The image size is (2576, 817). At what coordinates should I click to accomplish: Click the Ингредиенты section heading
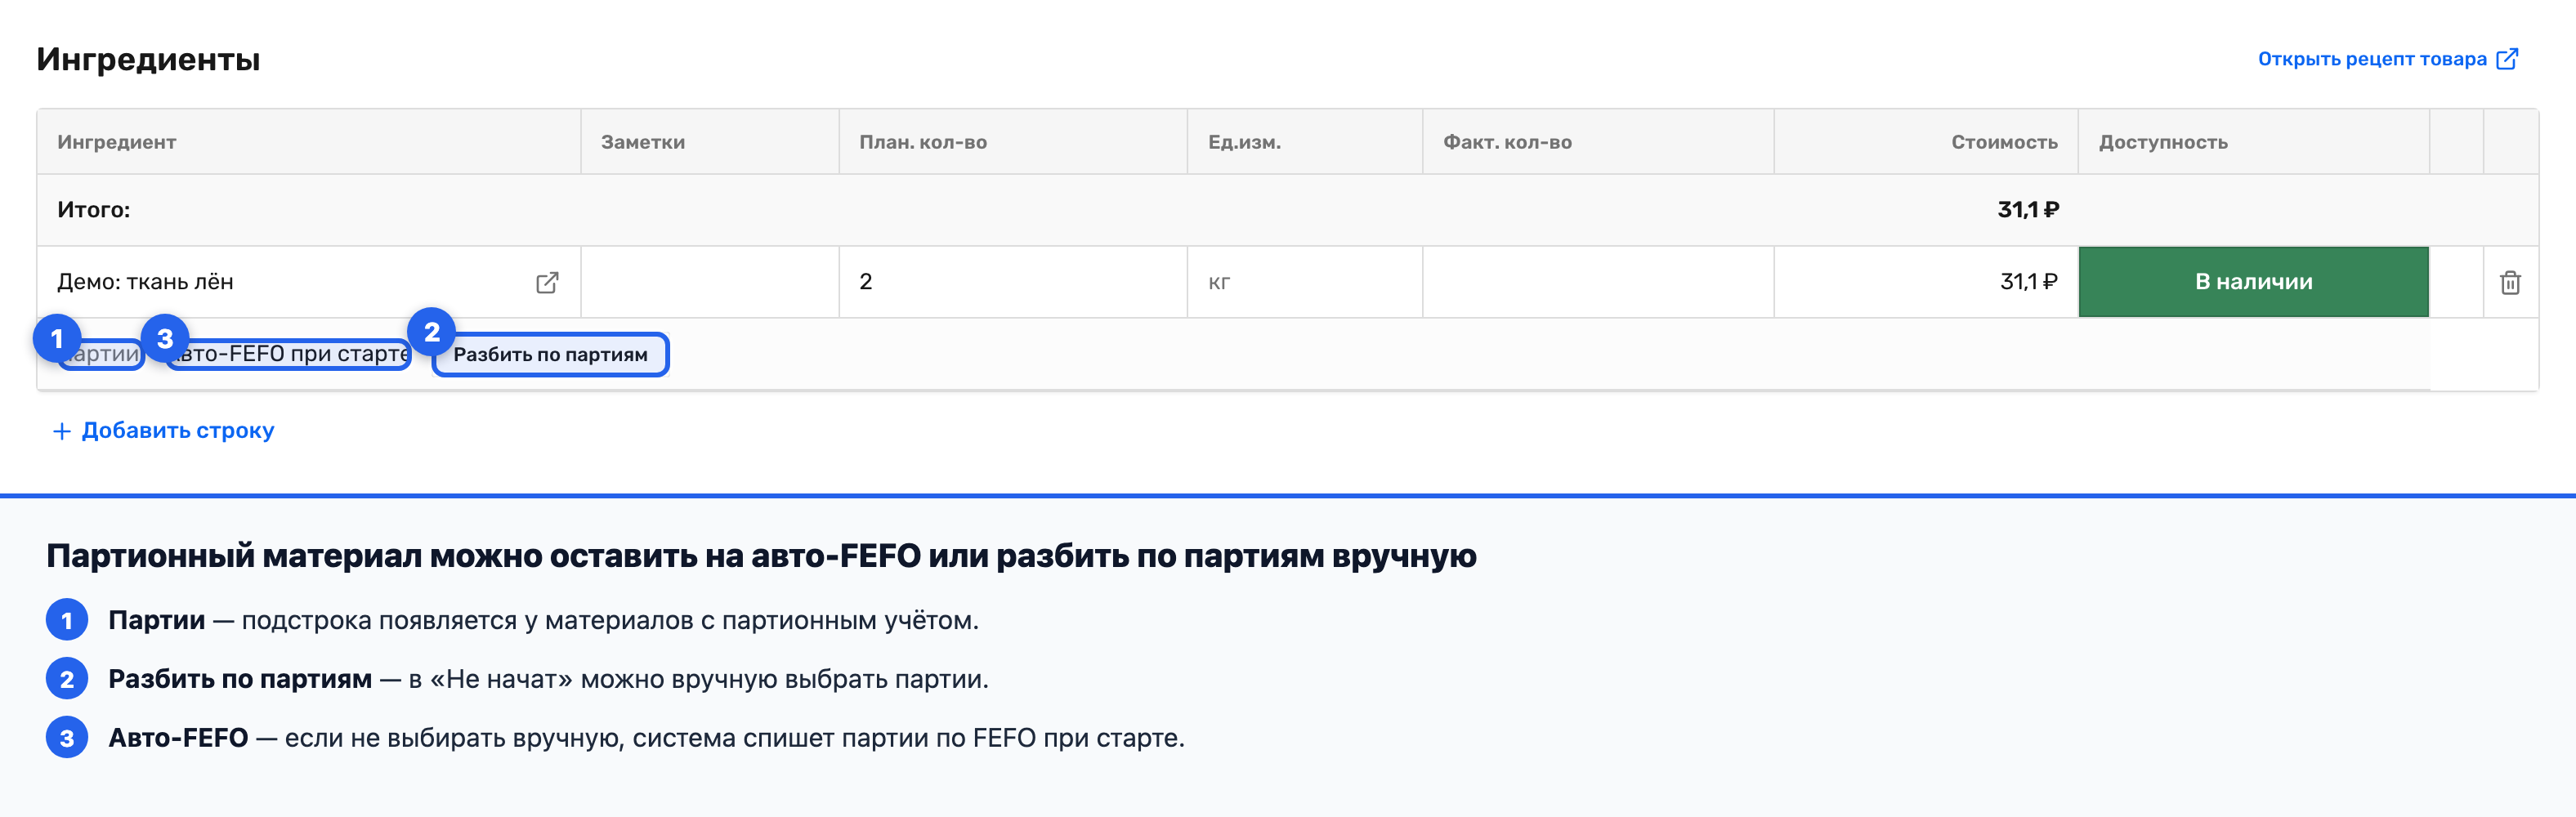(x=148, y=59)
